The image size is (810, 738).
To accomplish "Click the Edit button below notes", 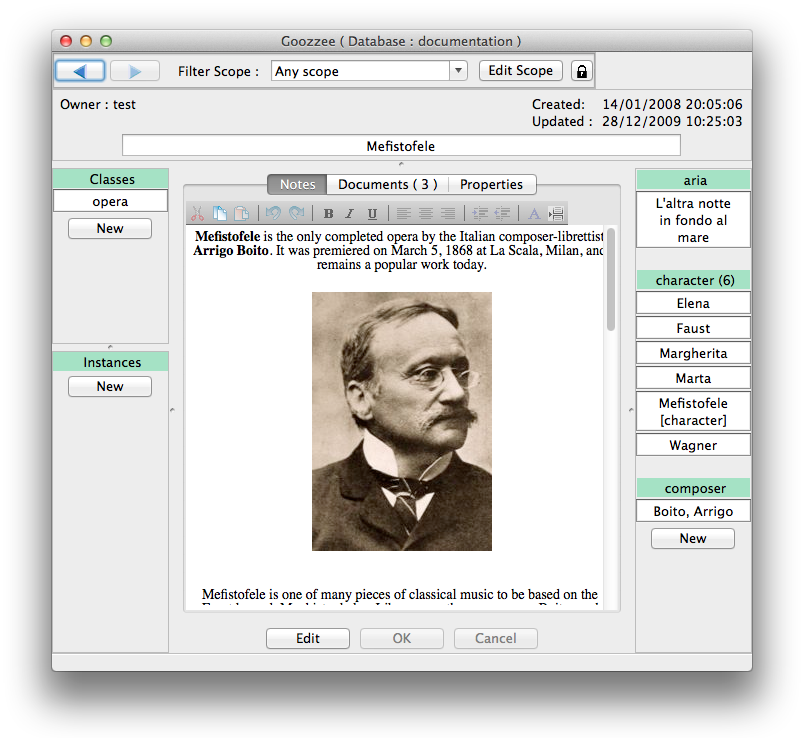I will [308, 639].
